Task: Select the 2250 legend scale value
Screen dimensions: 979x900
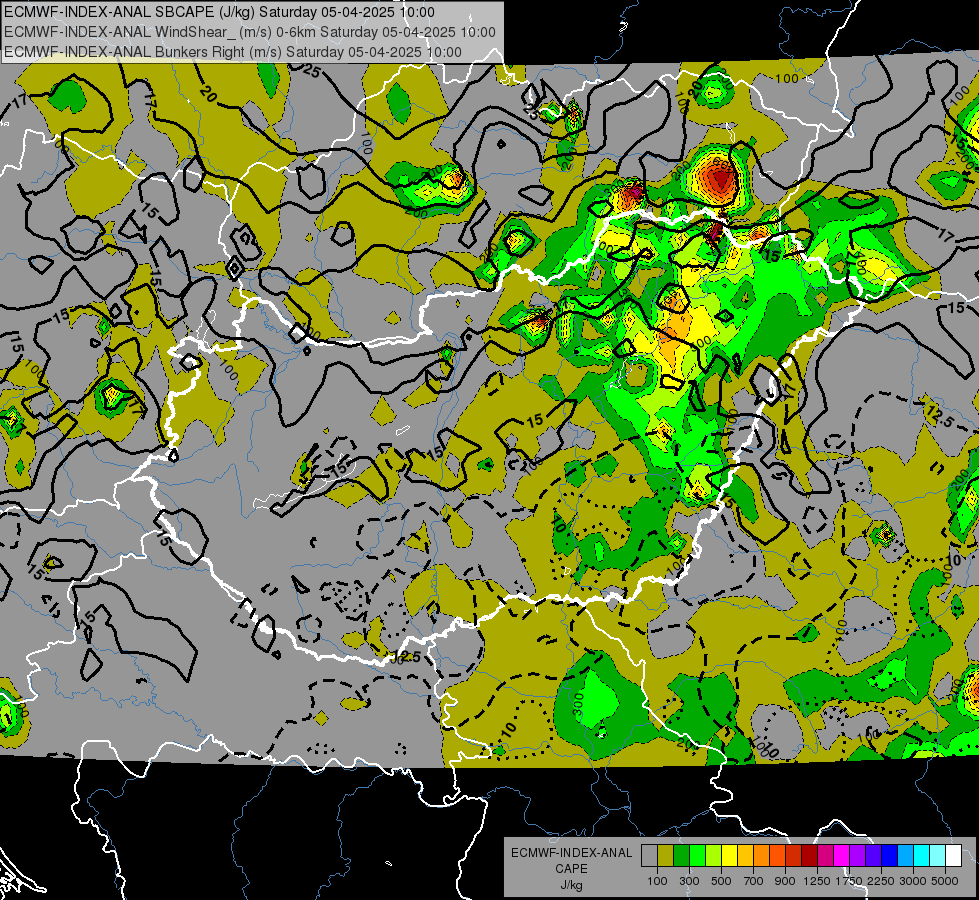Action: point(882,881)
